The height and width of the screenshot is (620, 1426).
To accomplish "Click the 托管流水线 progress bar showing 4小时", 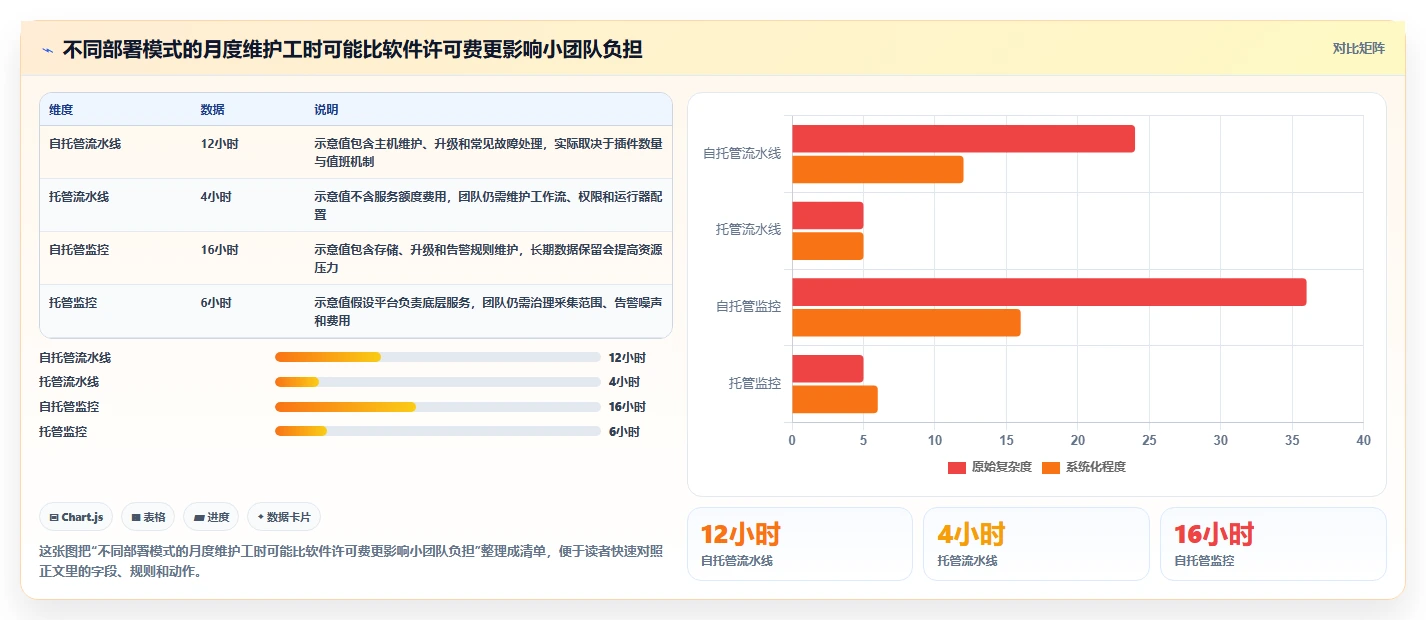I will point(438,382).
